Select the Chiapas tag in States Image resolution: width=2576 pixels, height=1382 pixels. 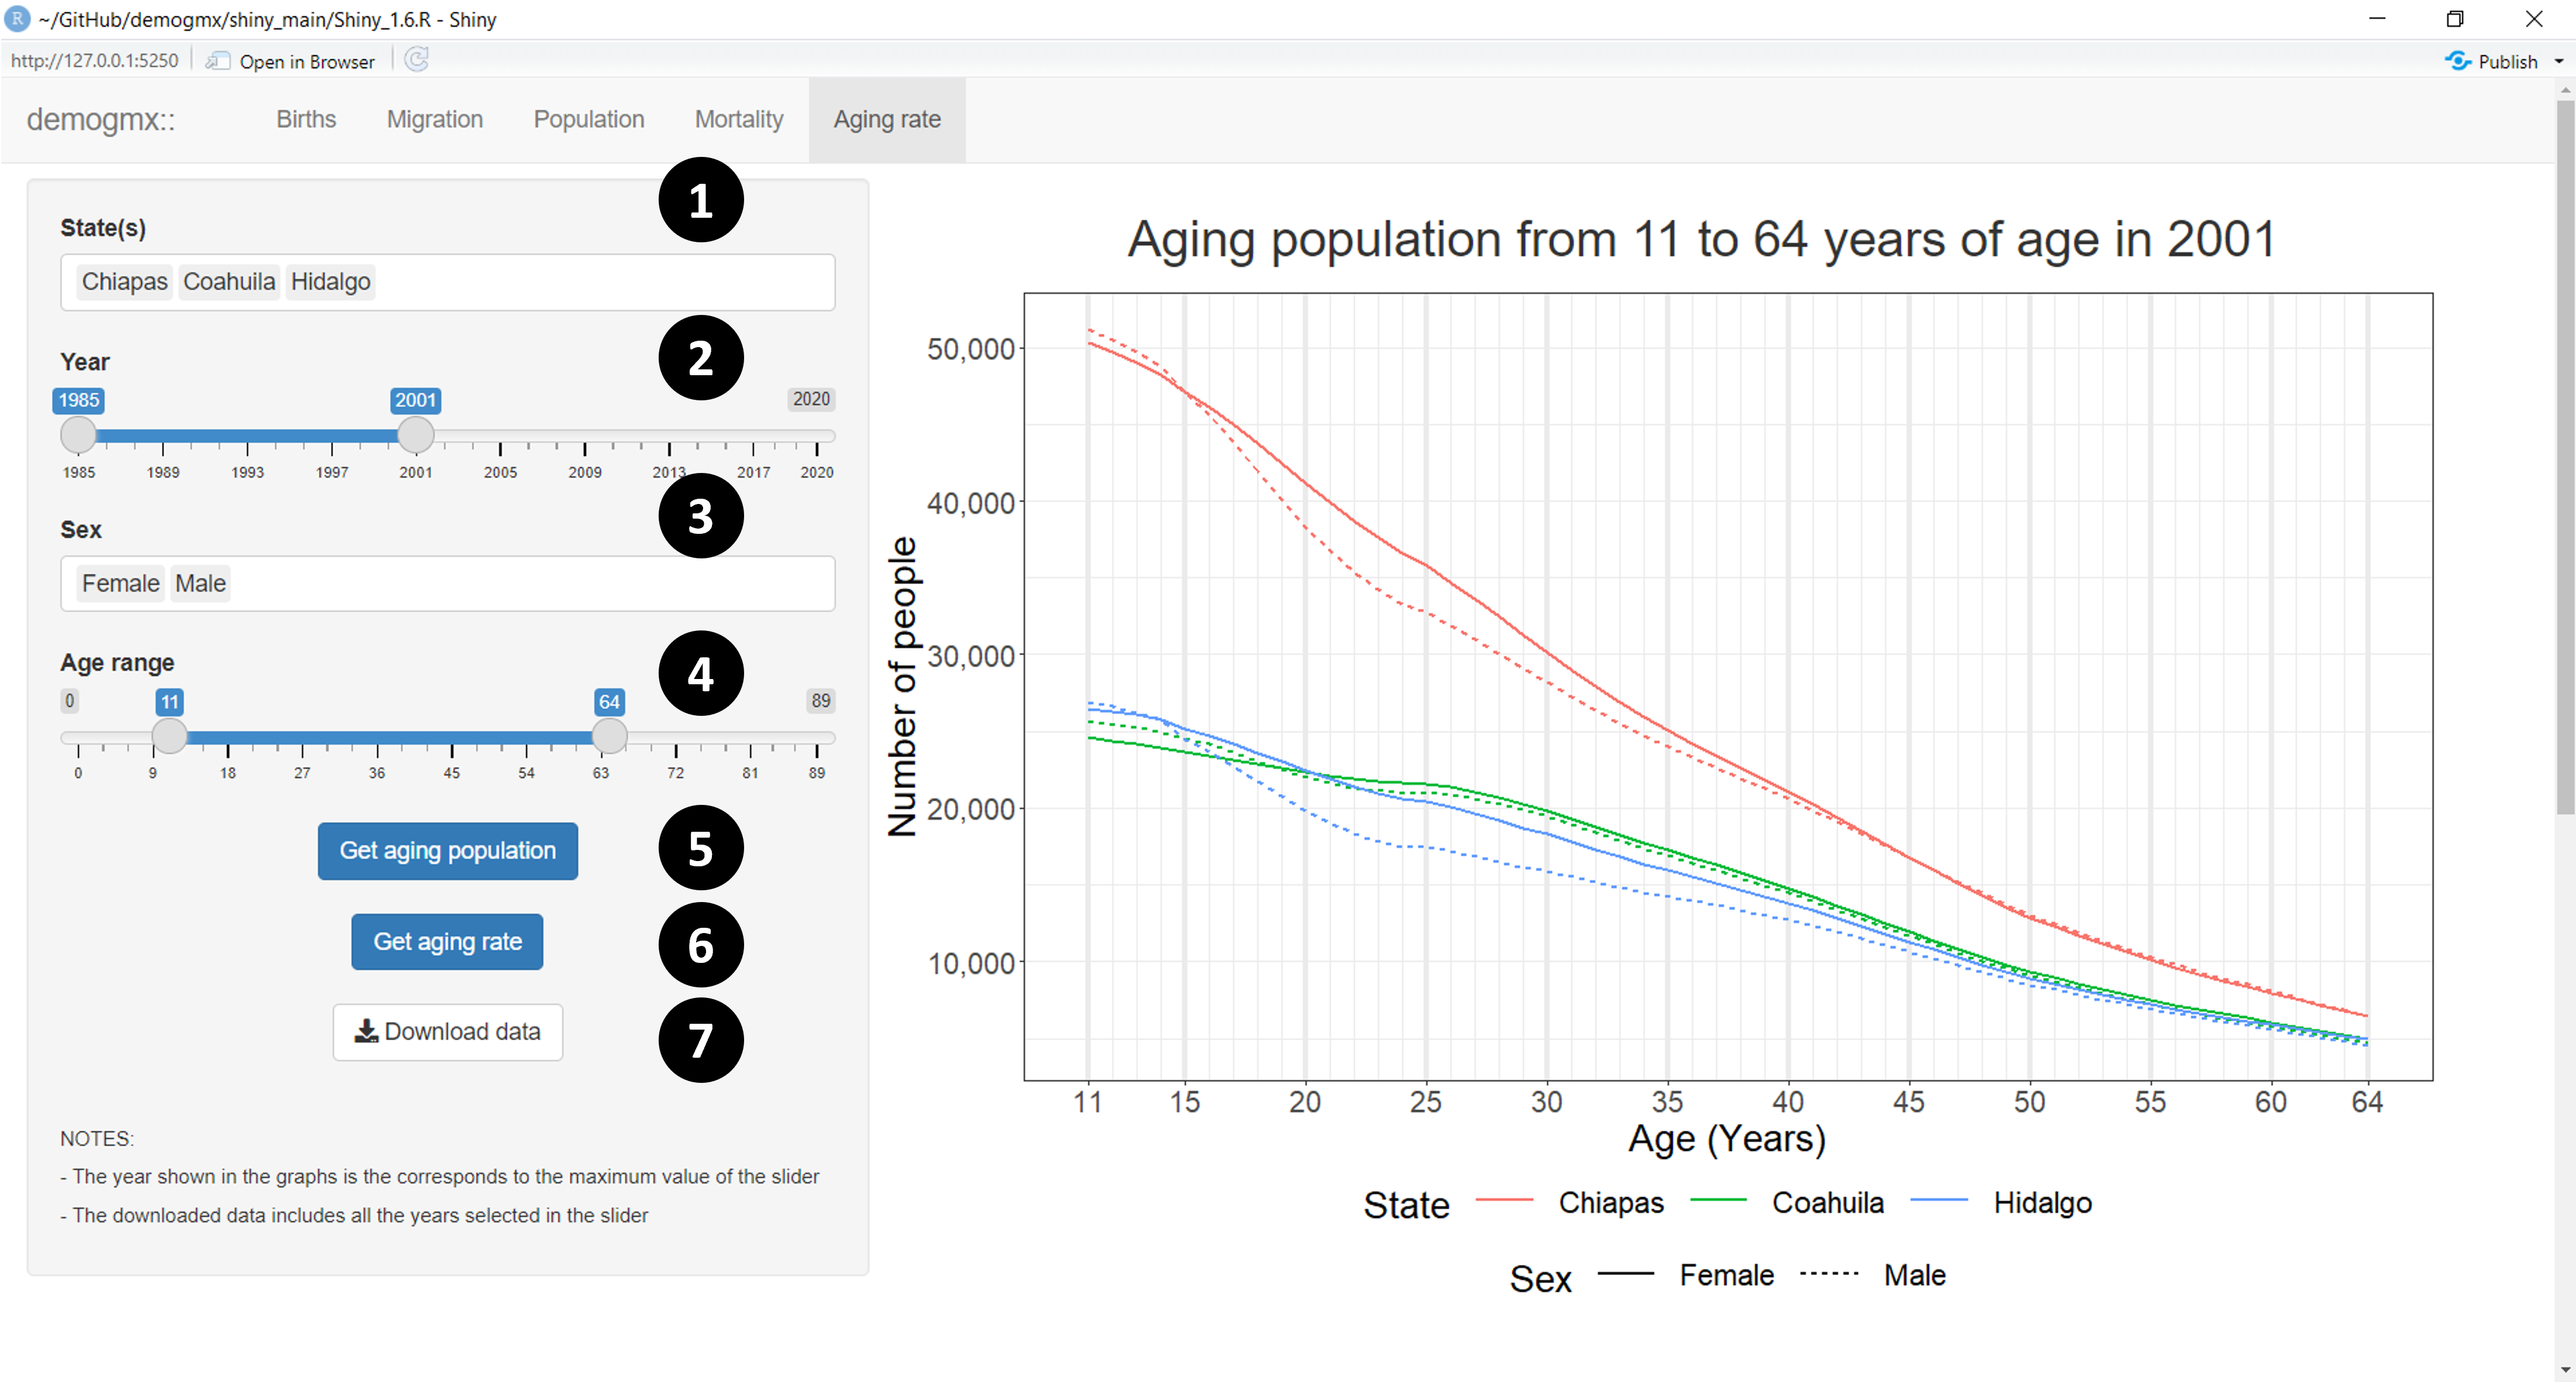point(124,282)
